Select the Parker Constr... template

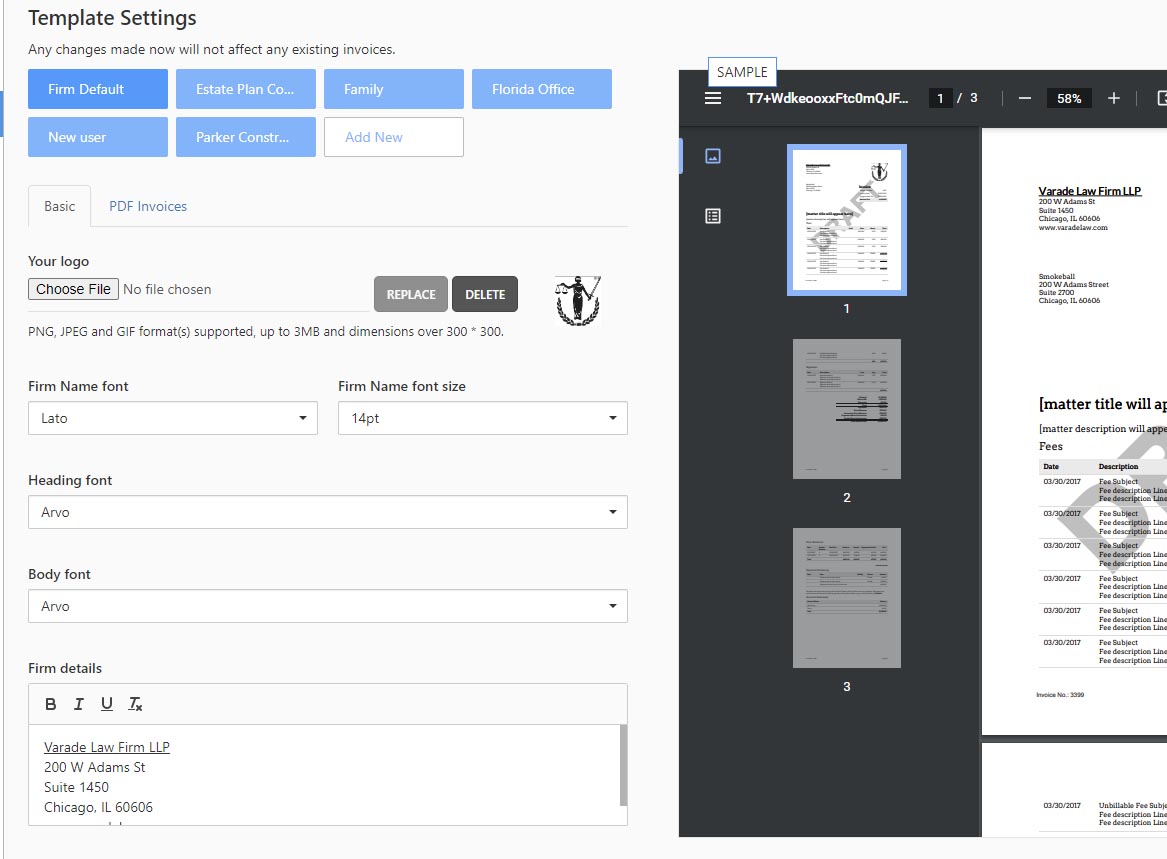tap(246, 137)
